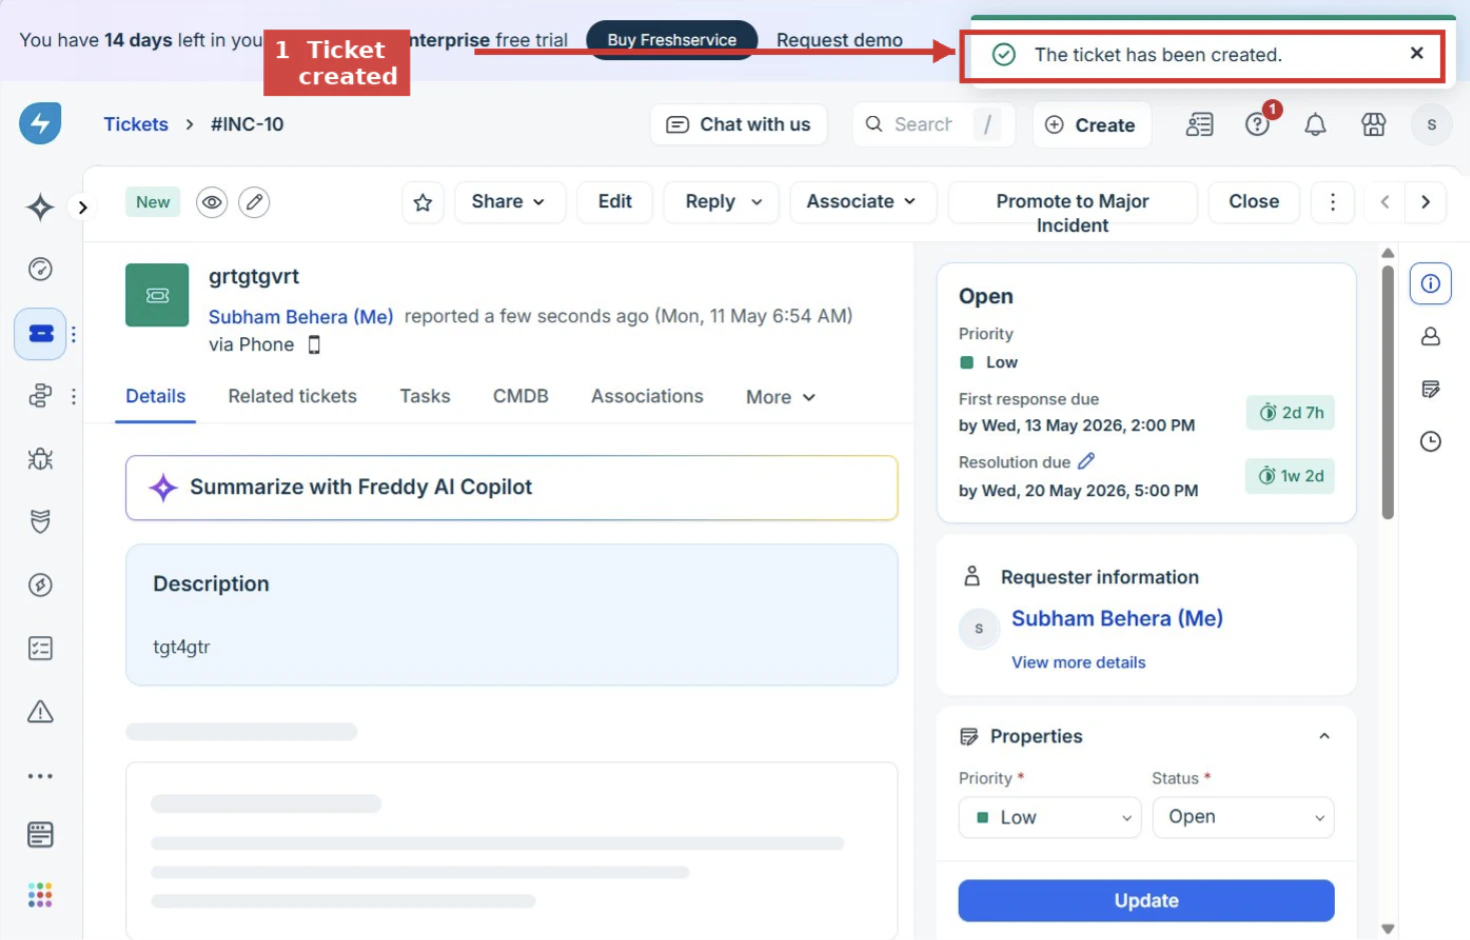Click Summarize with Freddy AI Copilot
The width and height of the screenshot is (1470, 940).
pyautogui.click(x=511, y=488)
